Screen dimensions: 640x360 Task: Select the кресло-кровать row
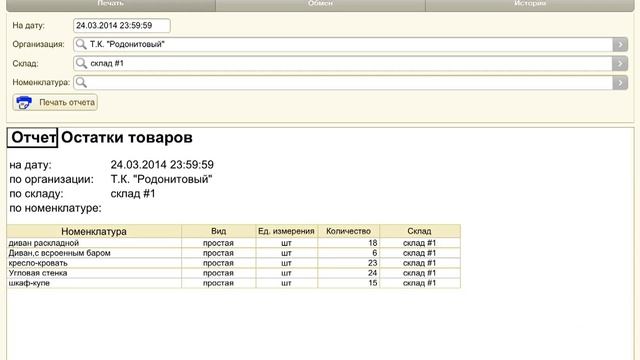tap(233, 263)
